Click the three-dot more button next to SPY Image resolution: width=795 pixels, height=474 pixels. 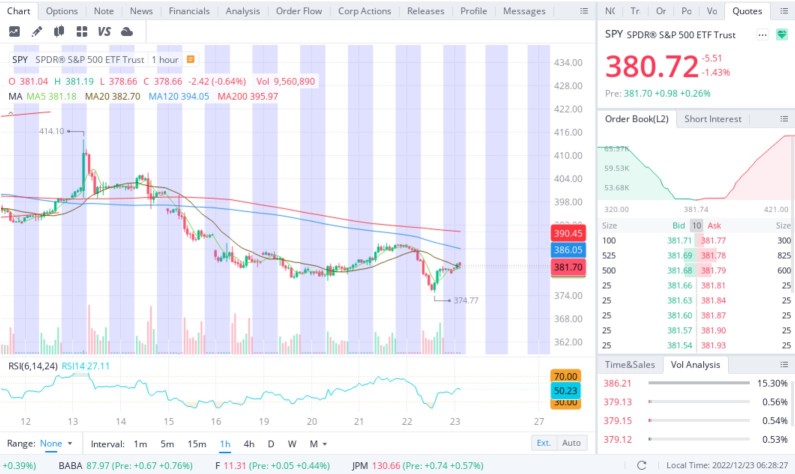click(762, 35)
